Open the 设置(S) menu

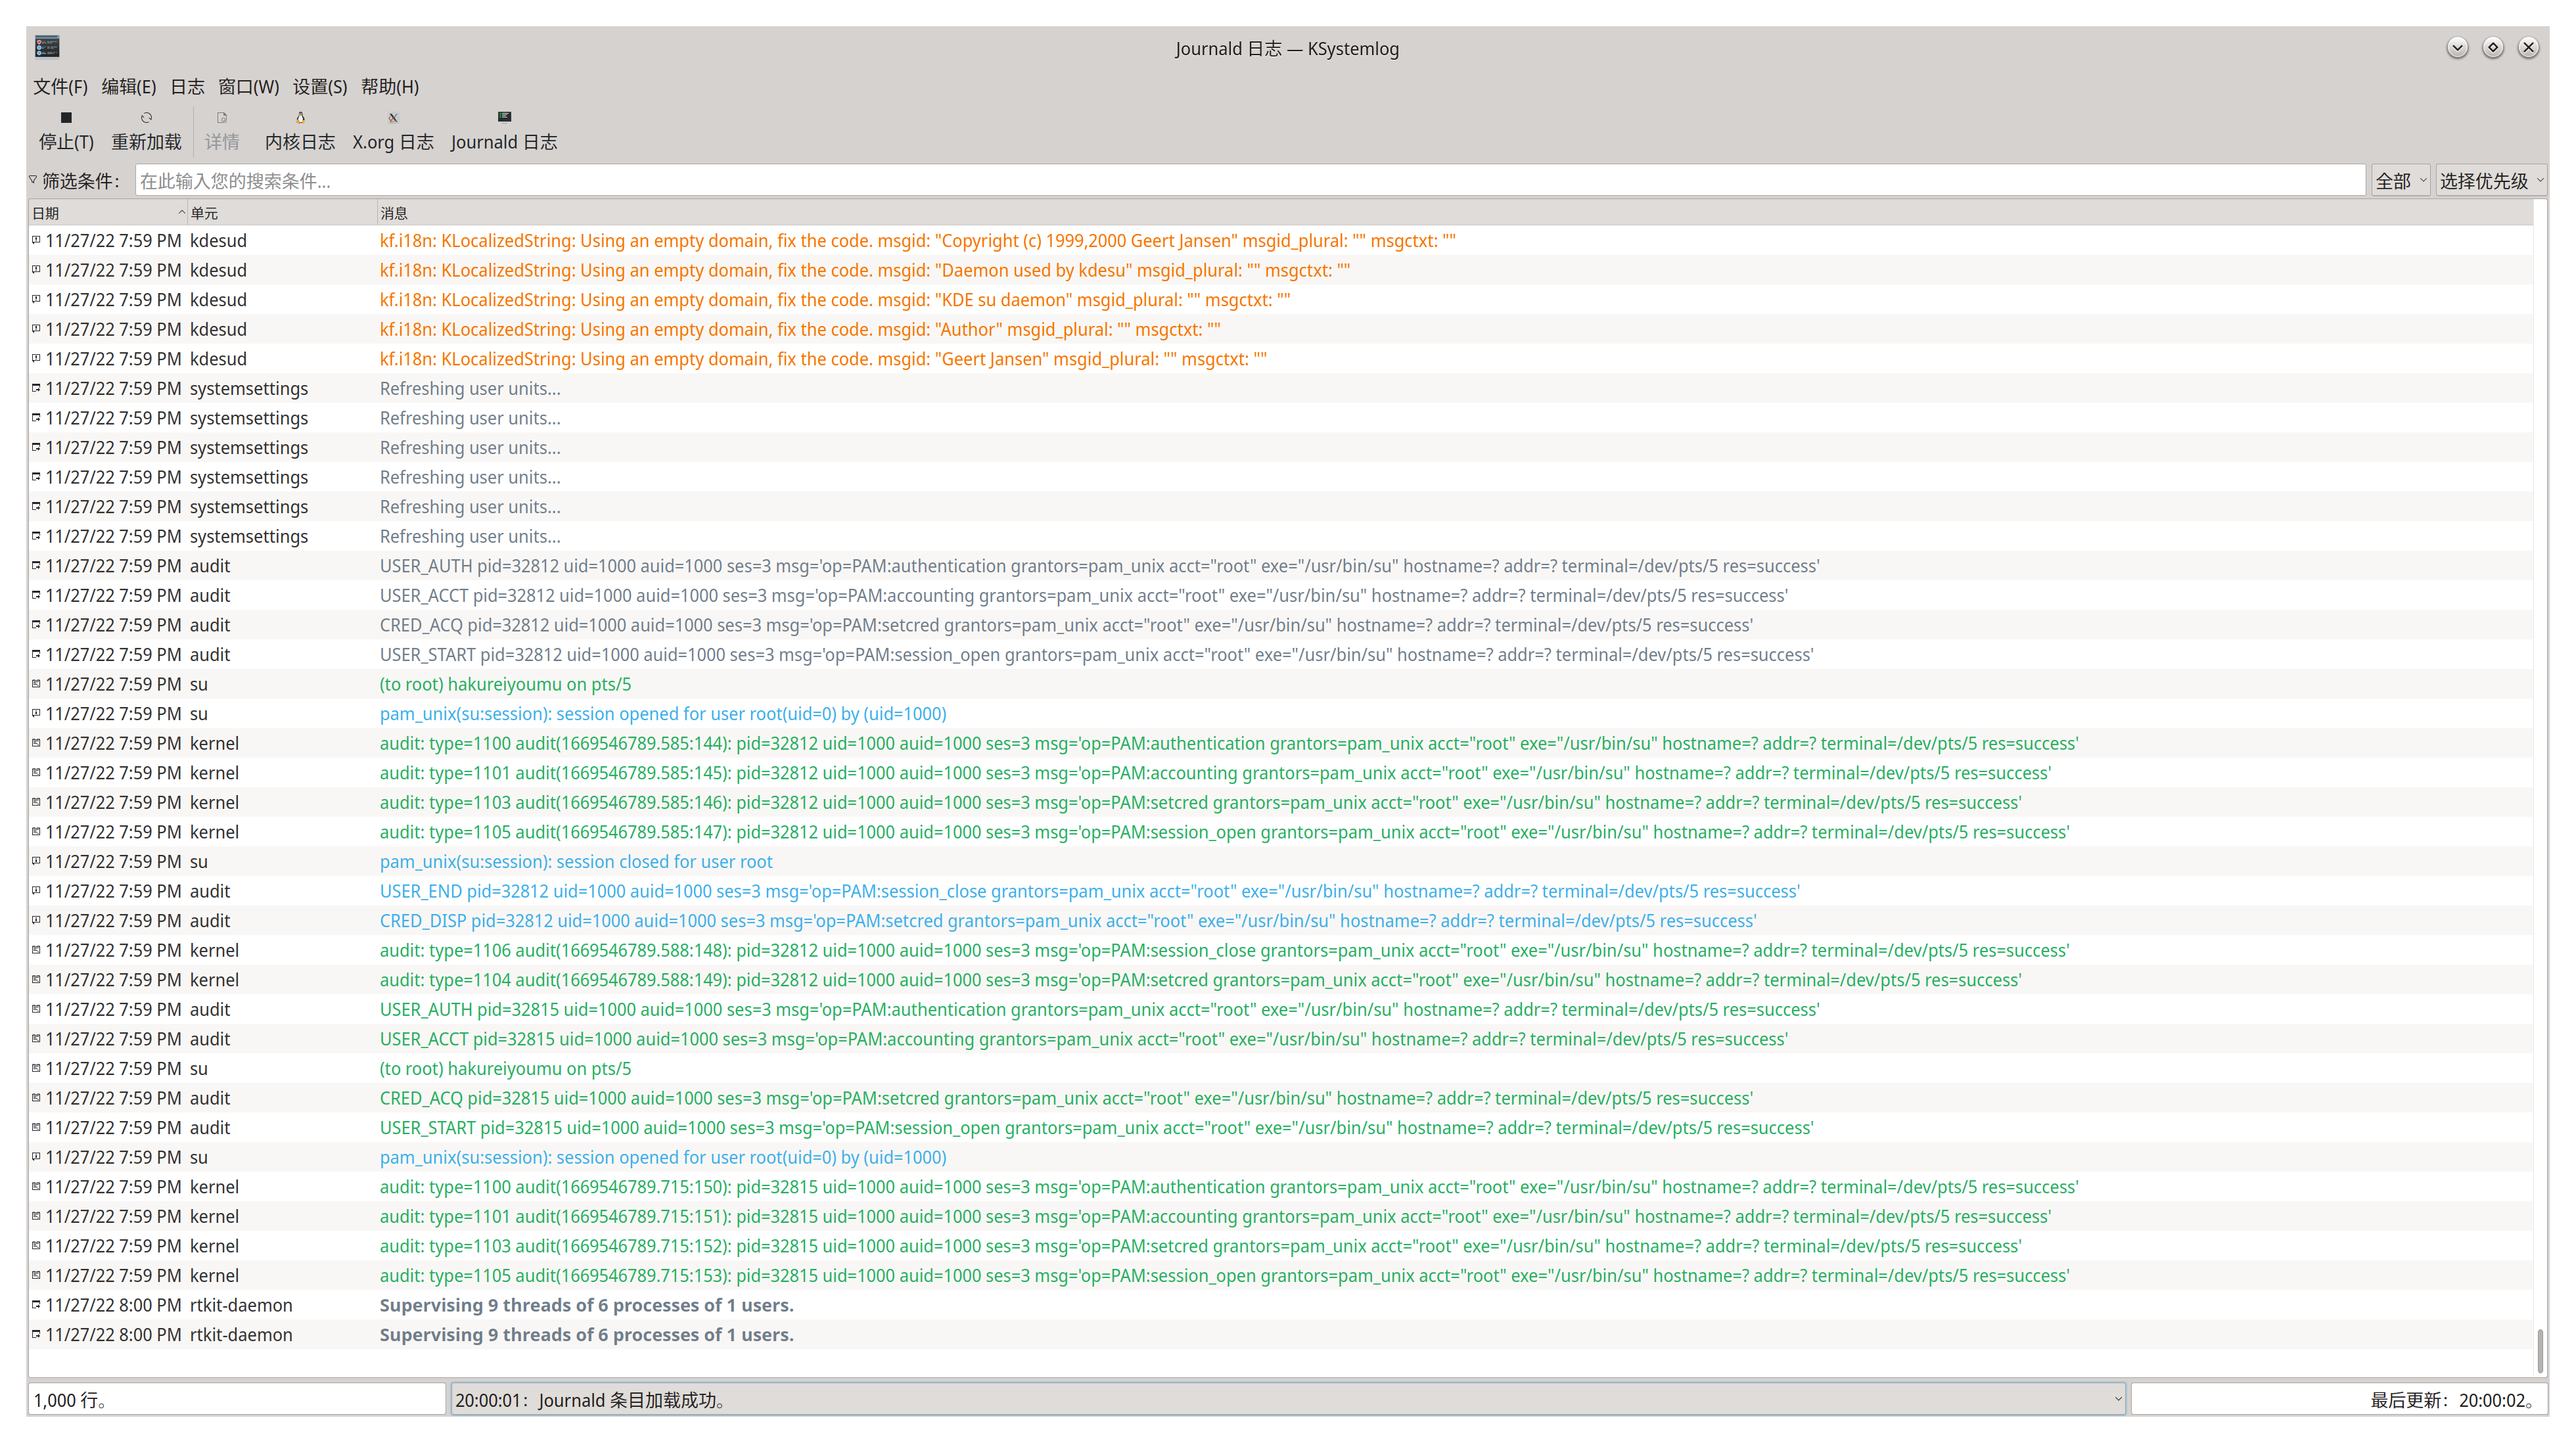click(319, 87)
